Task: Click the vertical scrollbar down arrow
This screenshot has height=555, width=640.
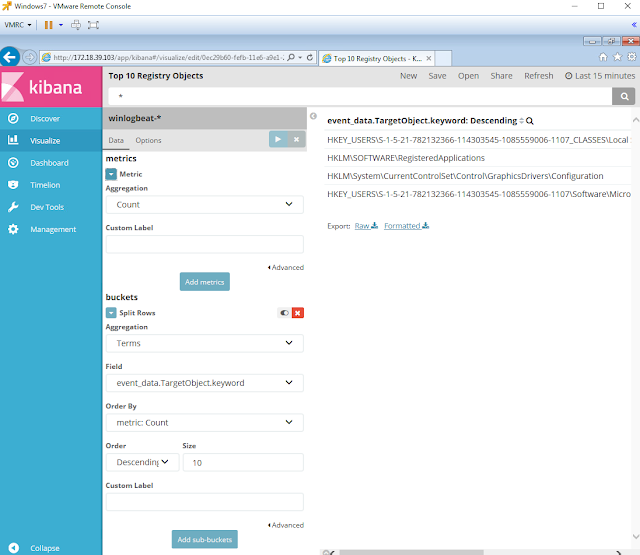Action: tap(636, 536)
